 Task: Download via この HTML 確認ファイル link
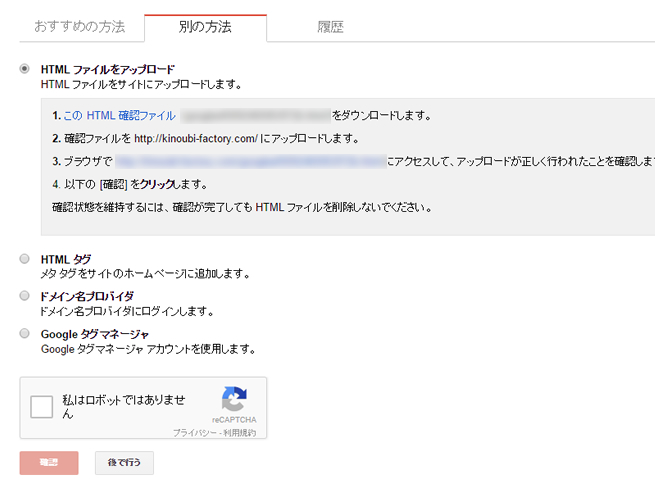pos(119,115)
